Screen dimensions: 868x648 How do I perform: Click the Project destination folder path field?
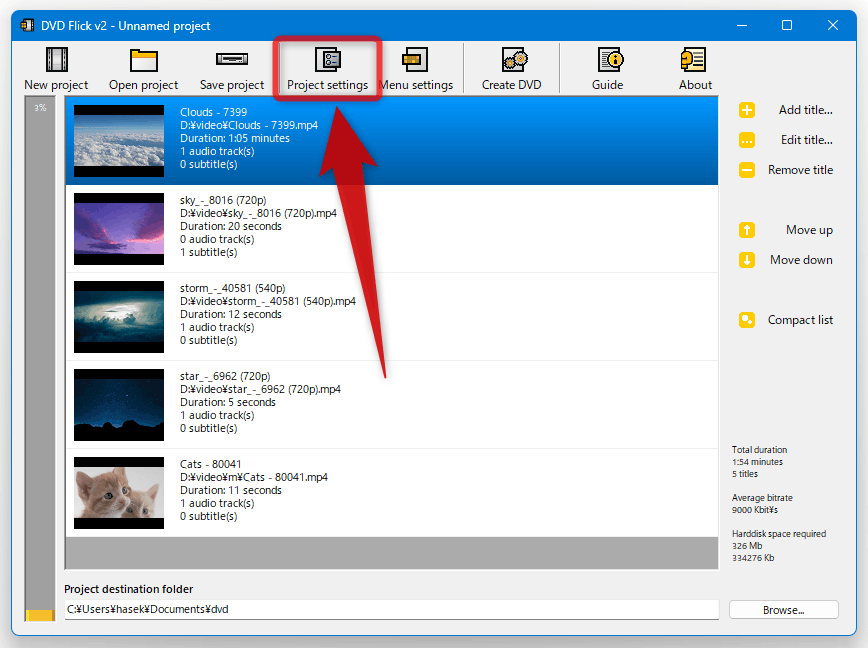tap(391, 609)
